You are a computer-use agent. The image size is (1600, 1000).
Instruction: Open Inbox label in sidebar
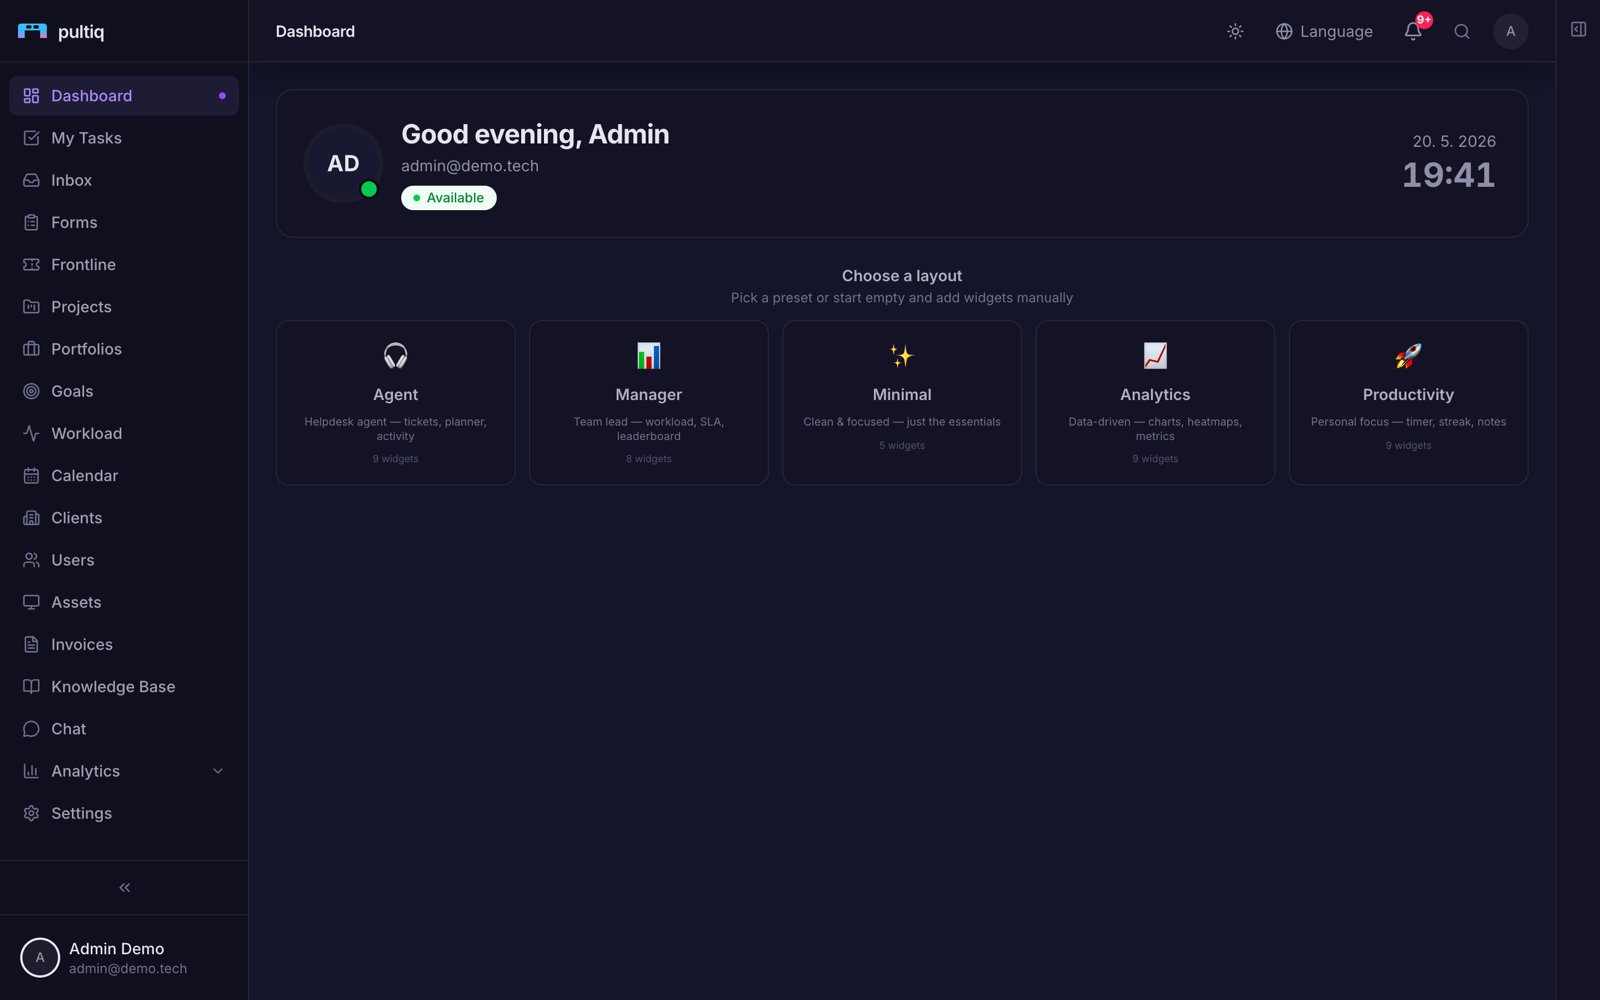tap(71, 180)
